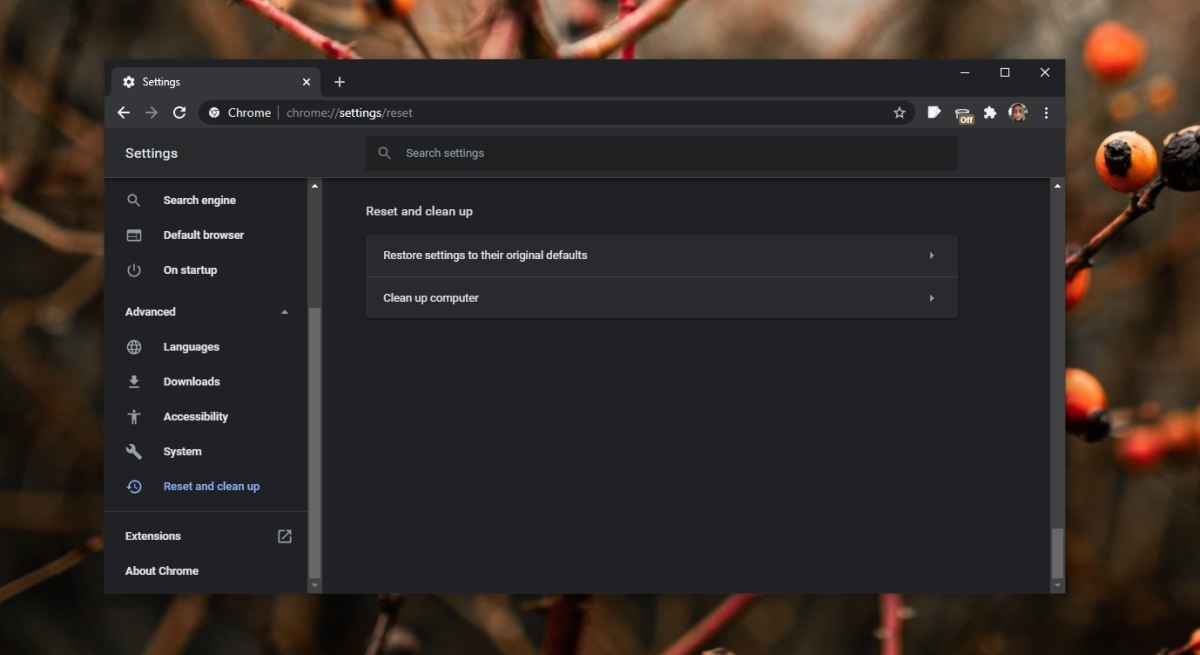Screen dimensions: 1200x655
Task: Click the Accessibility person icon
Action: (134, 417)
